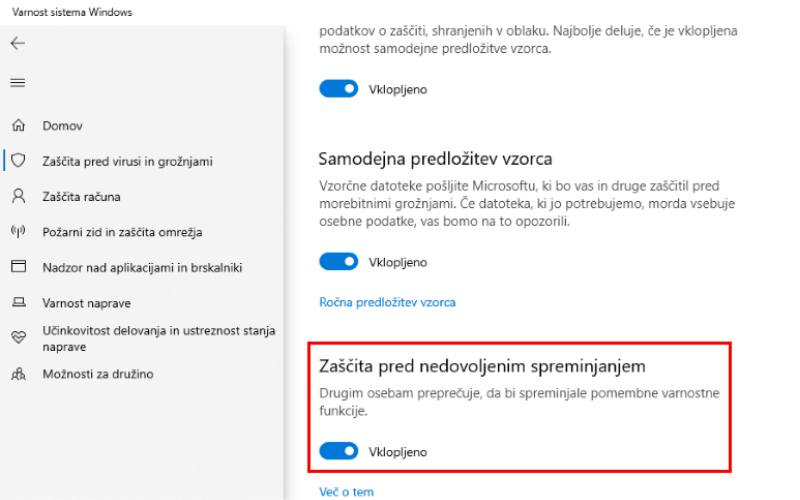The height and width of the screenshot is (500, 800).
Task: Click the heart device health icon
Action: (x=18, y=338)
